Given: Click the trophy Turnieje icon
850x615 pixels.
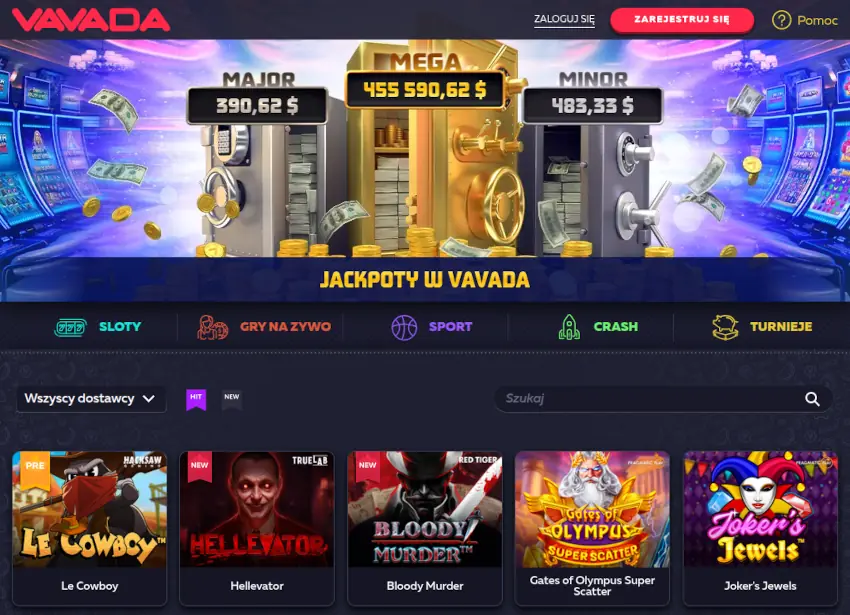Looking at the screenshot, I should (725, 327).
